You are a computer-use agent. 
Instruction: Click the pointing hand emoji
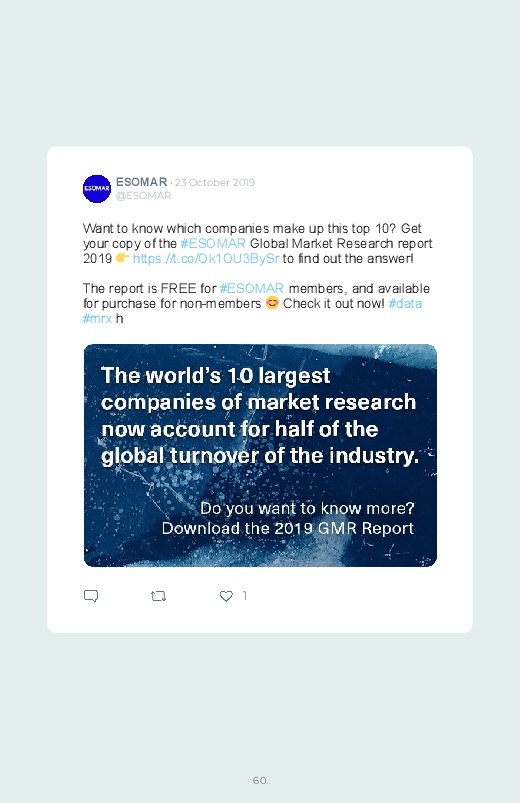122,257
